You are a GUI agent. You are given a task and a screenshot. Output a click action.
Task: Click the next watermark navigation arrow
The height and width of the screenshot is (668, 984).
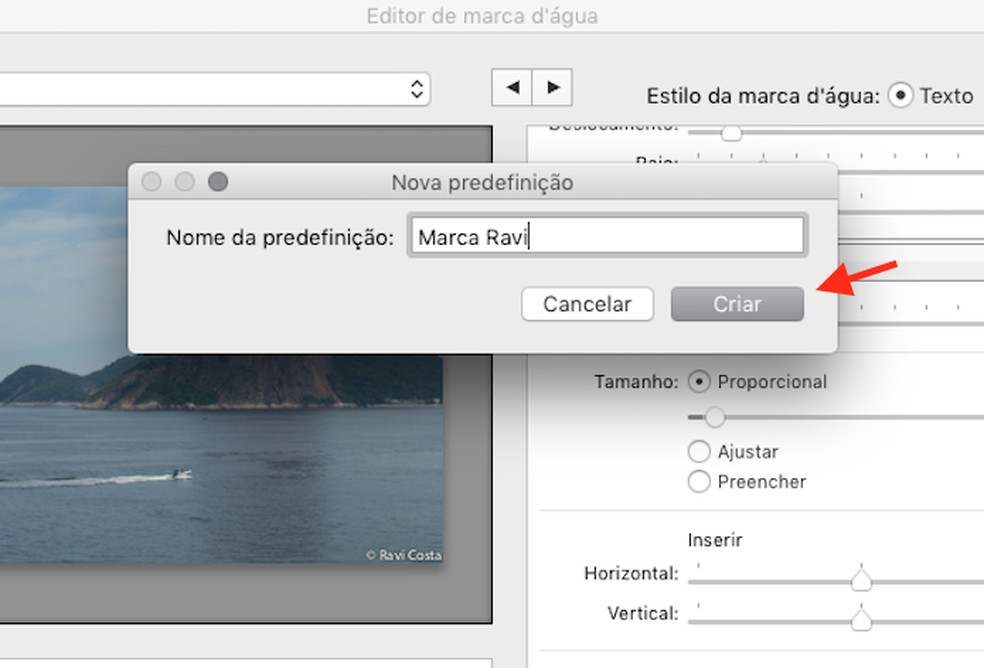(554, 88)
